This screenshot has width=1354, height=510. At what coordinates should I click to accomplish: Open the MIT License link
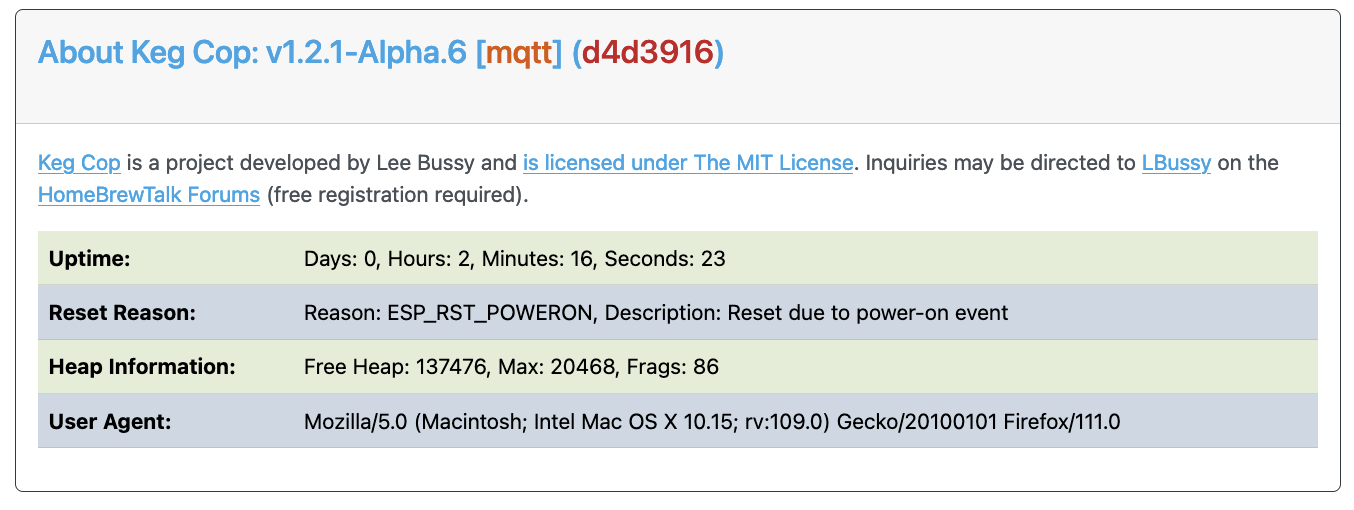687,163
